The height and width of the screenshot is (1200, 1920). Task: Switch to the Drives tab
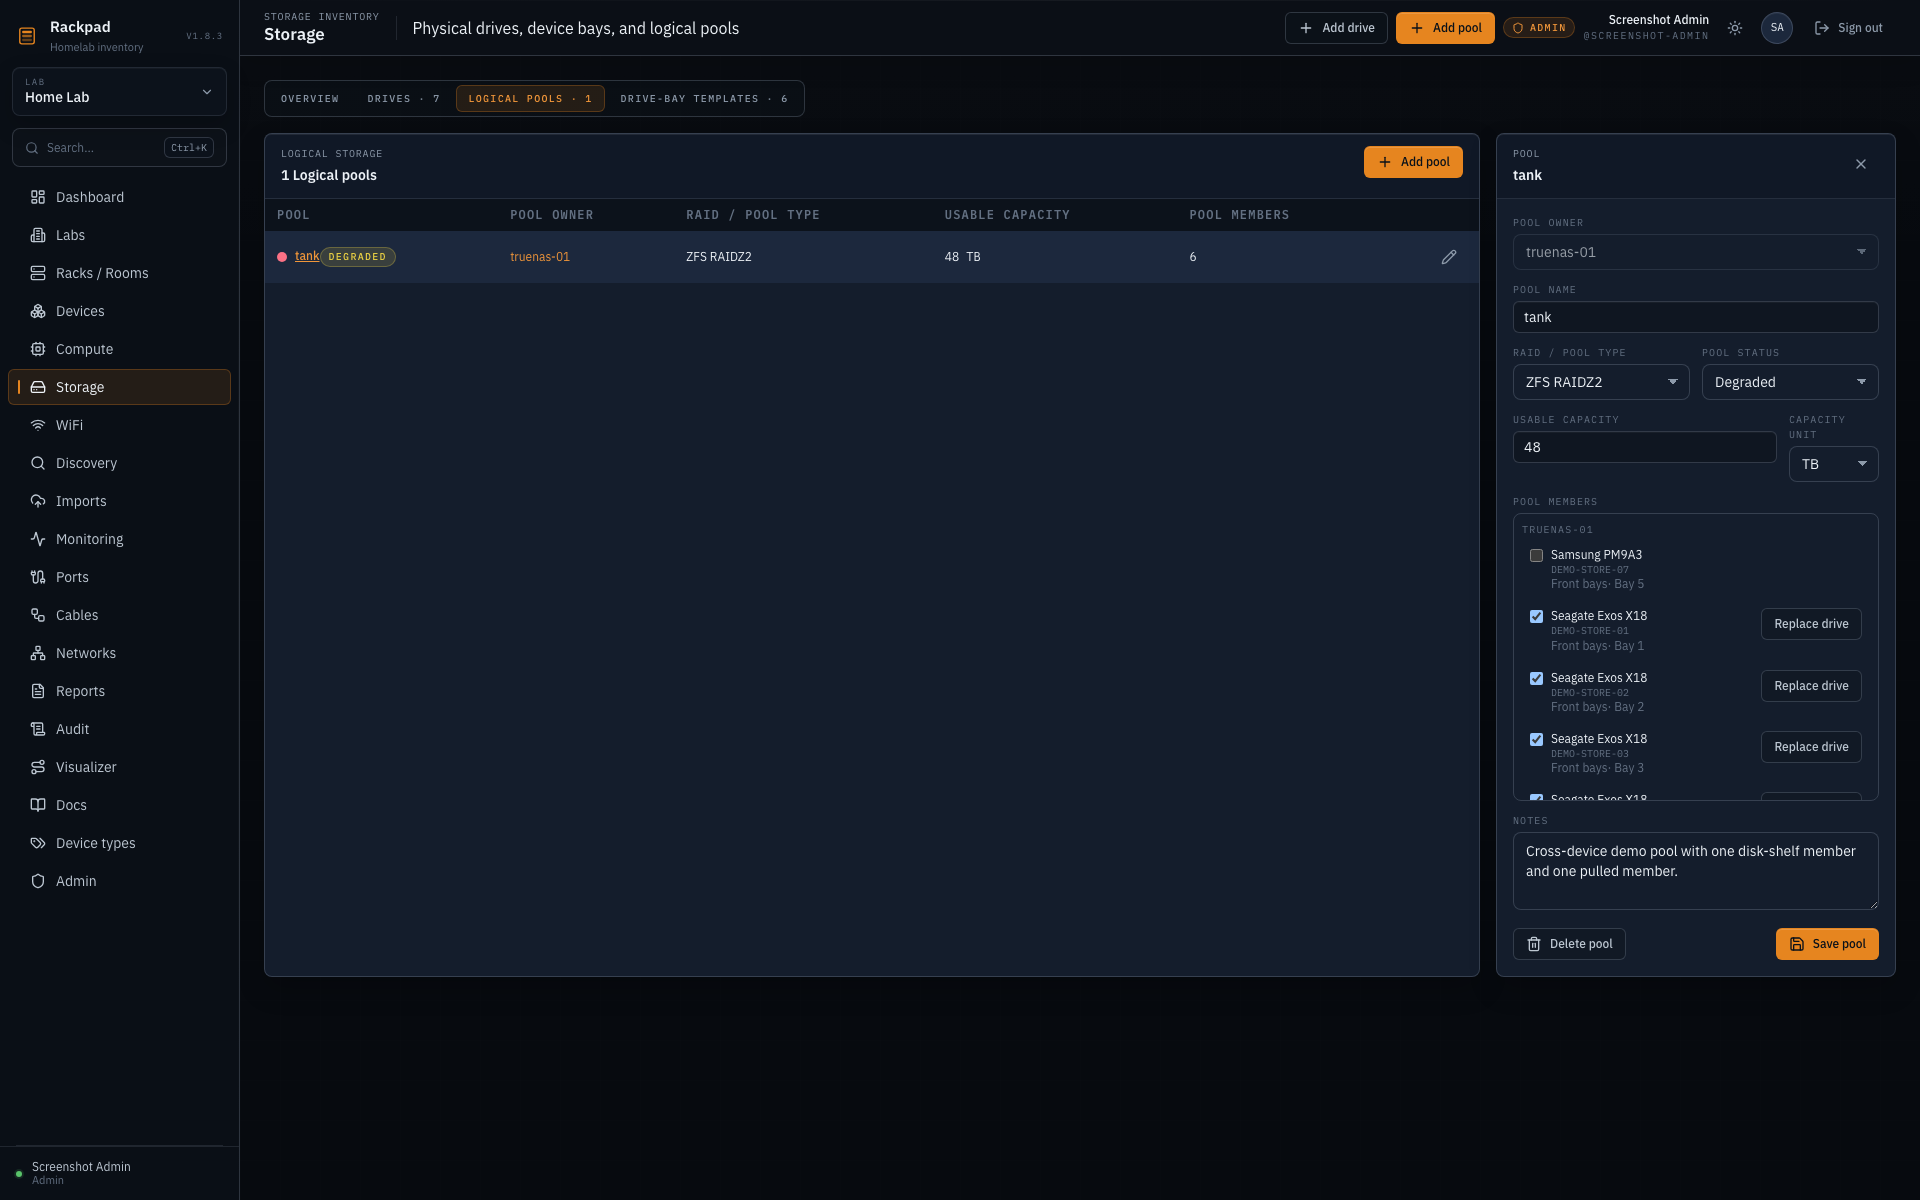403,99
